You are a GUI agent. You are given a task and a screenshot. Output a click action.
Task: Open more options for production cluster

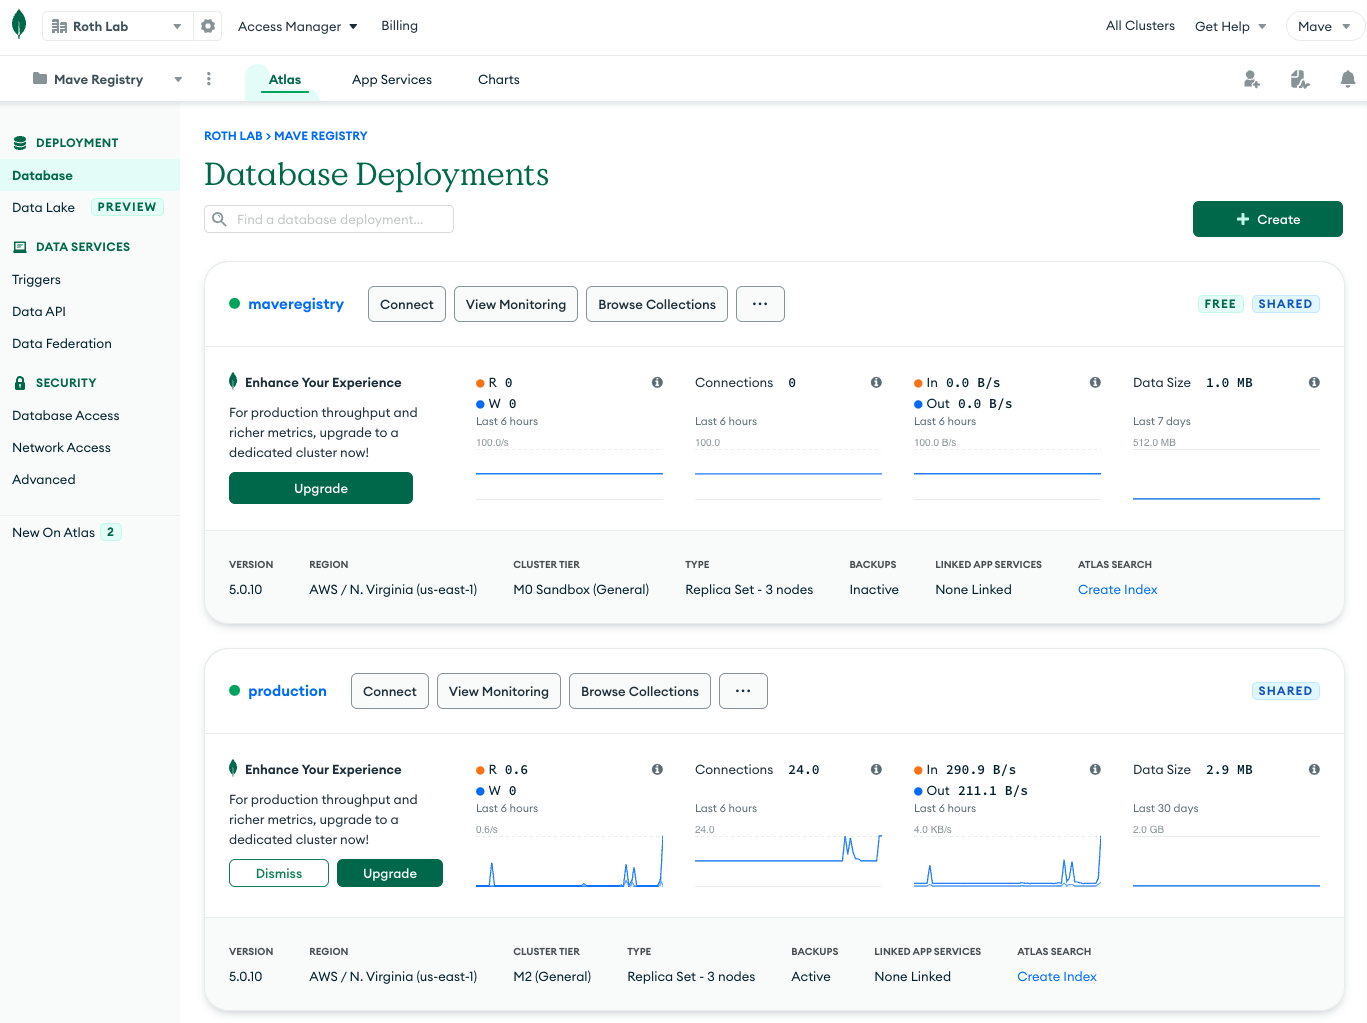[743, 691]
